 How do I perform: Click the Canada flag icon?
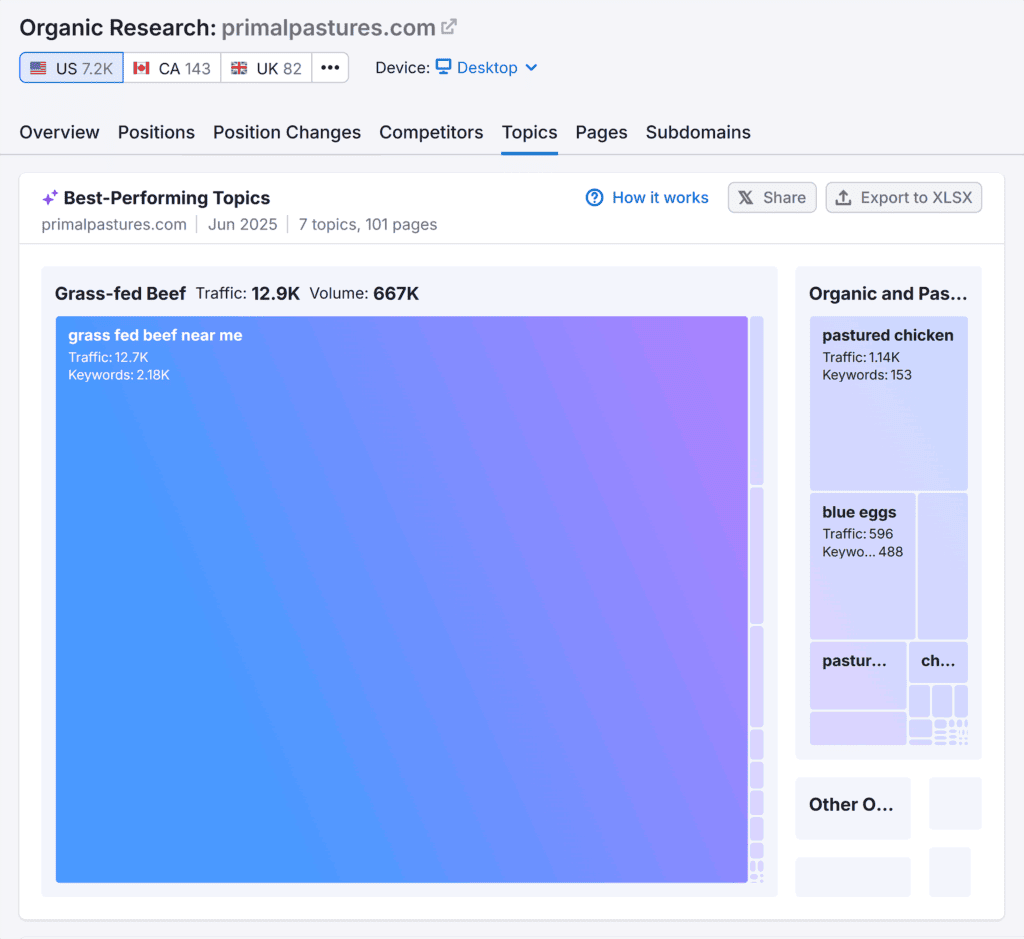(x=140, y=67)
